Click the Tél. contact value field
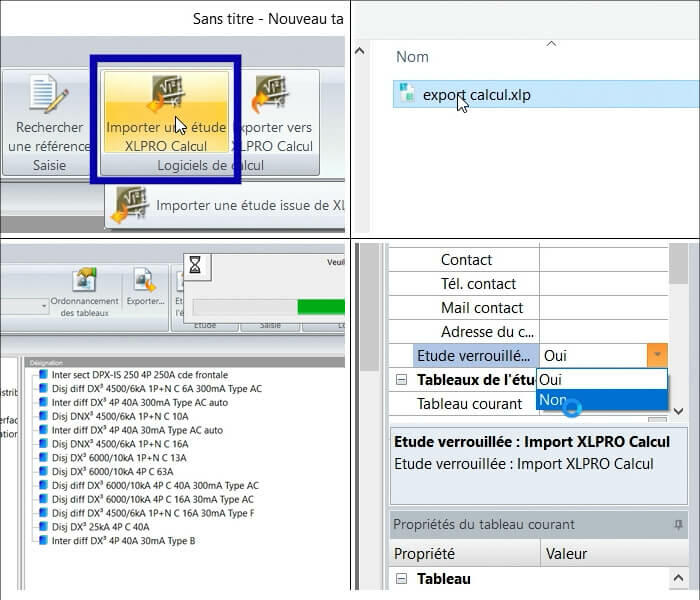This screenshot has height=600, width=700. click(x=604, y=283)
